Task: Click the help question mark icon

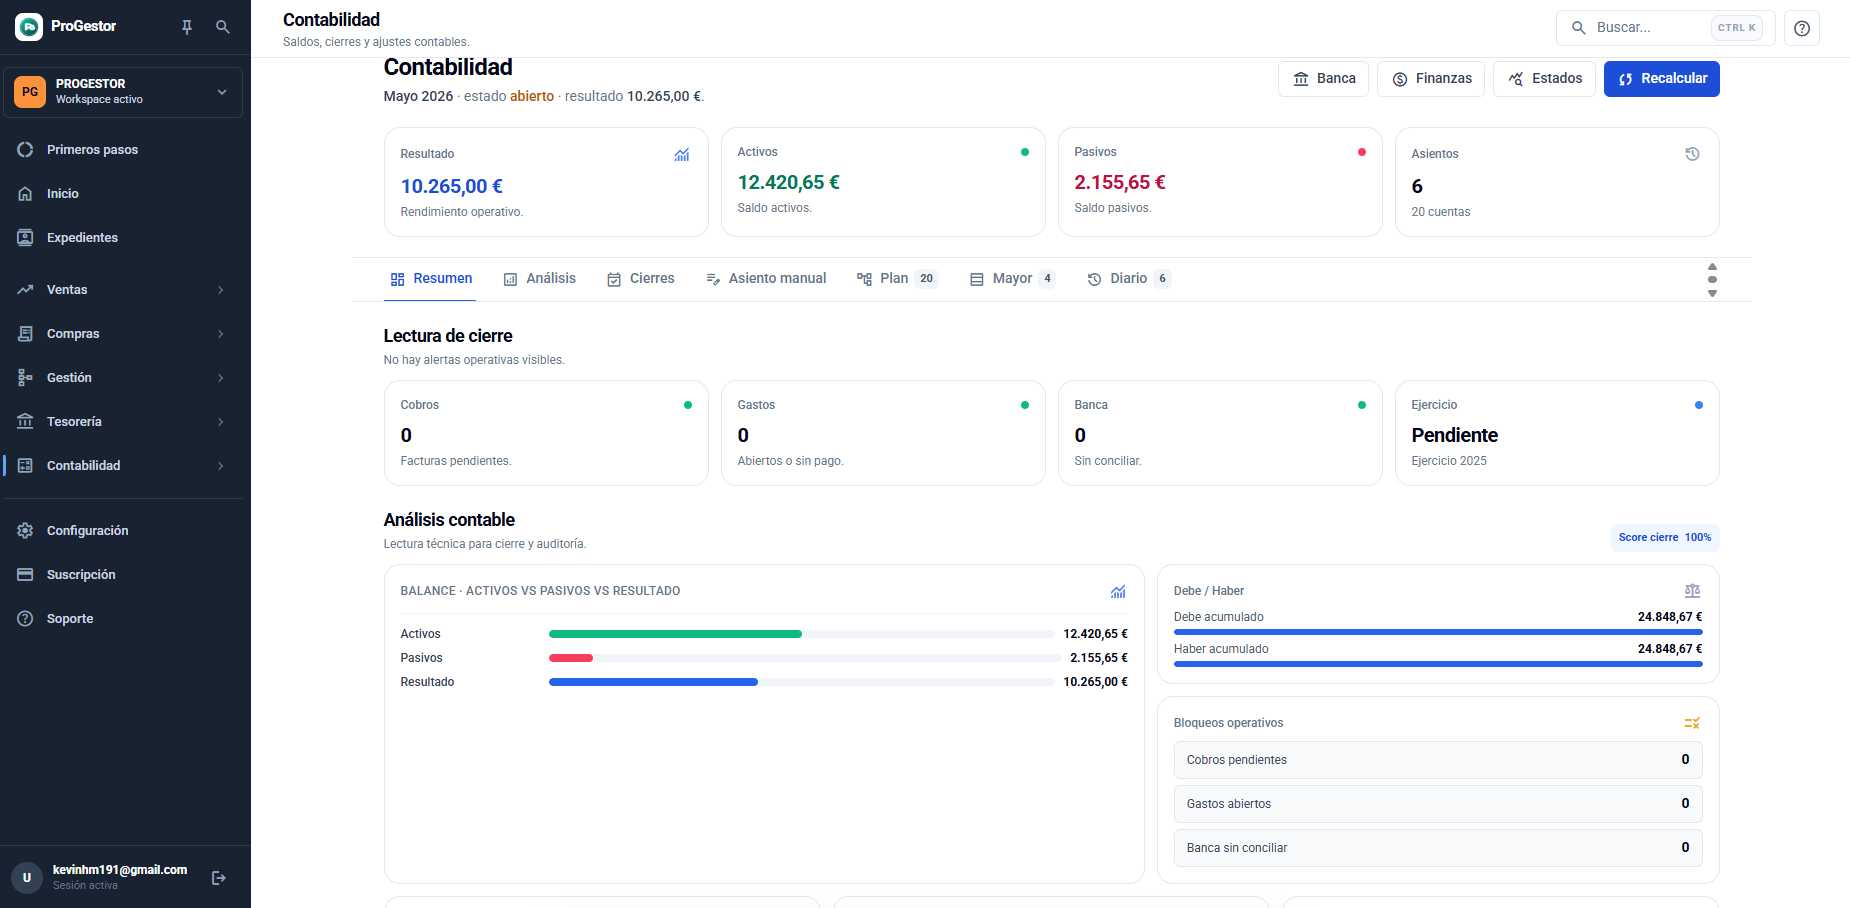Action: pyautogui.click(x=1802, y=28)
